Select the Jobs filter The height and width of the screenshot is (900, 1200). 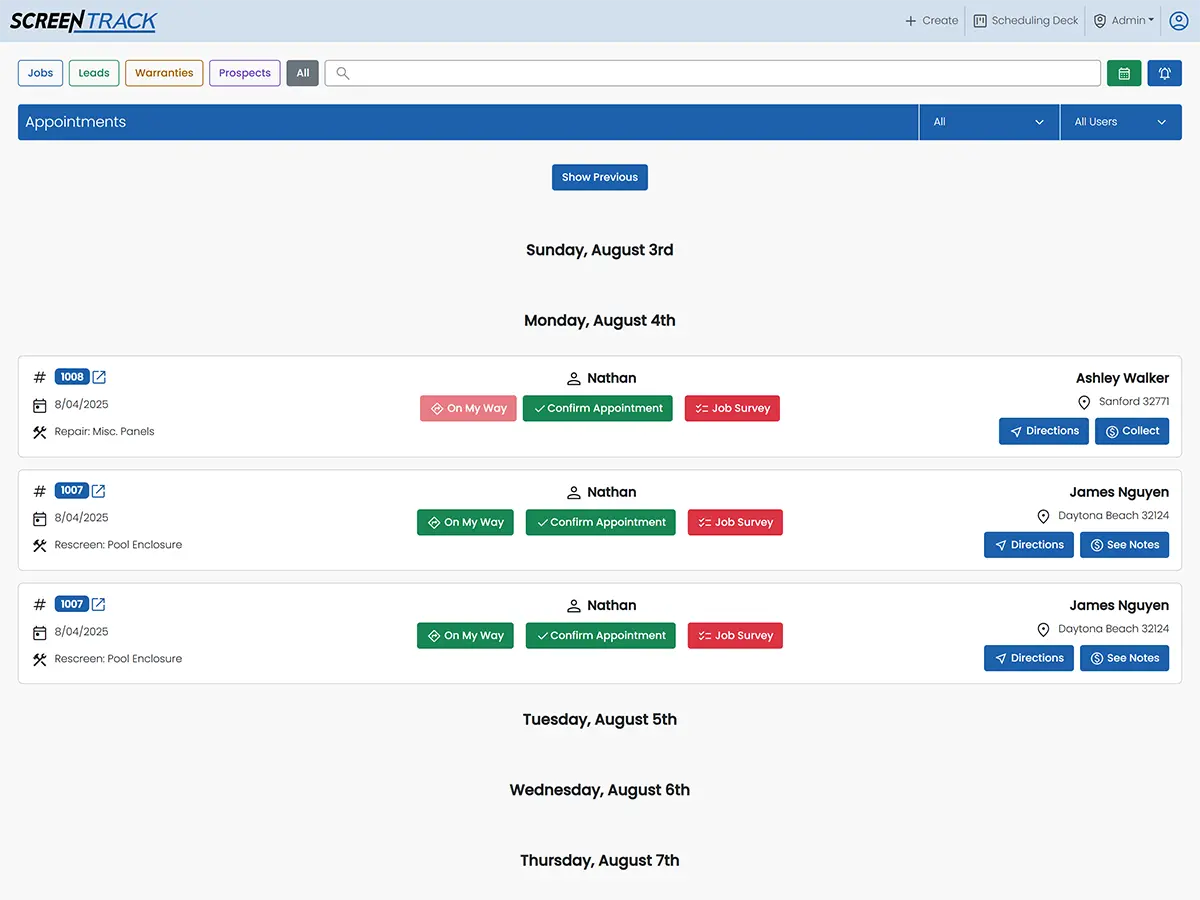coord(41,73)
